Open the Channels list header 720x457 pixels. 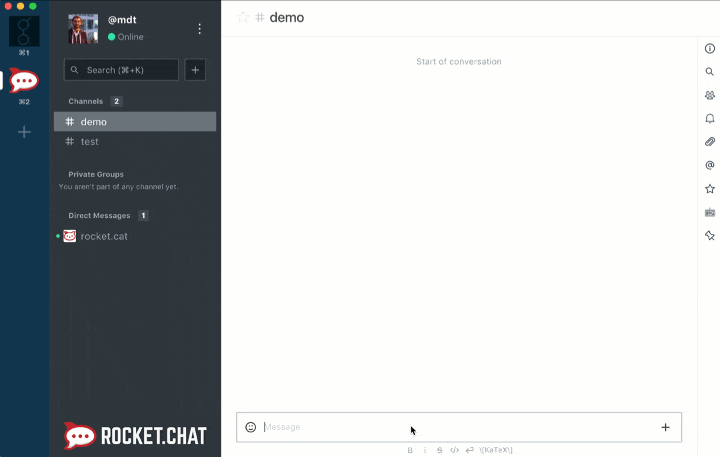[85, 101]
